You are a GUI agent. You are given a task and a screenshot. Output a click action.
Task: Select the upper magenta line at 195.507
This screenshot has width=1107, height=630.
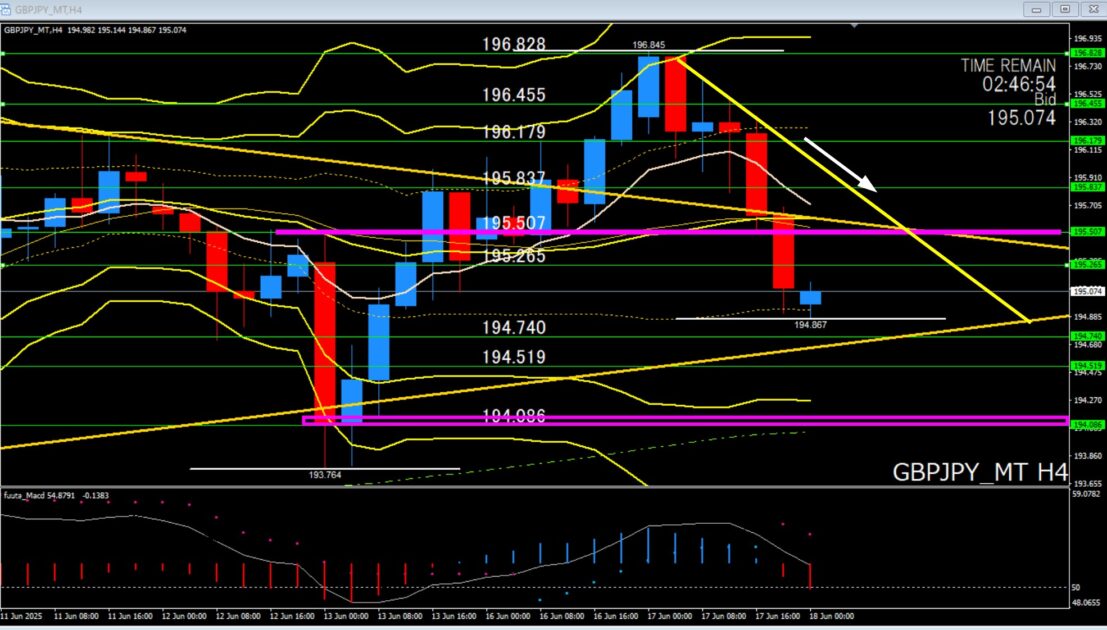point(667,232)
